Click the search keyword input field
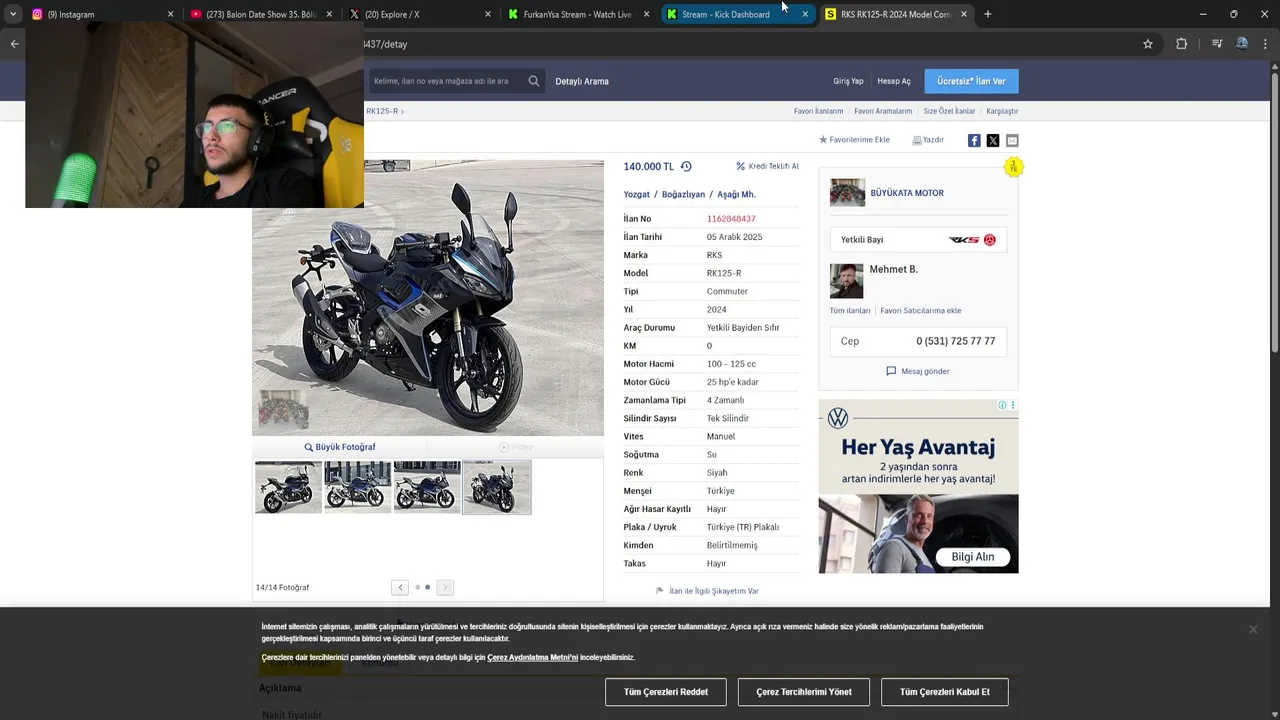This screenshot has height=720, width=1280. coord(445,81)
